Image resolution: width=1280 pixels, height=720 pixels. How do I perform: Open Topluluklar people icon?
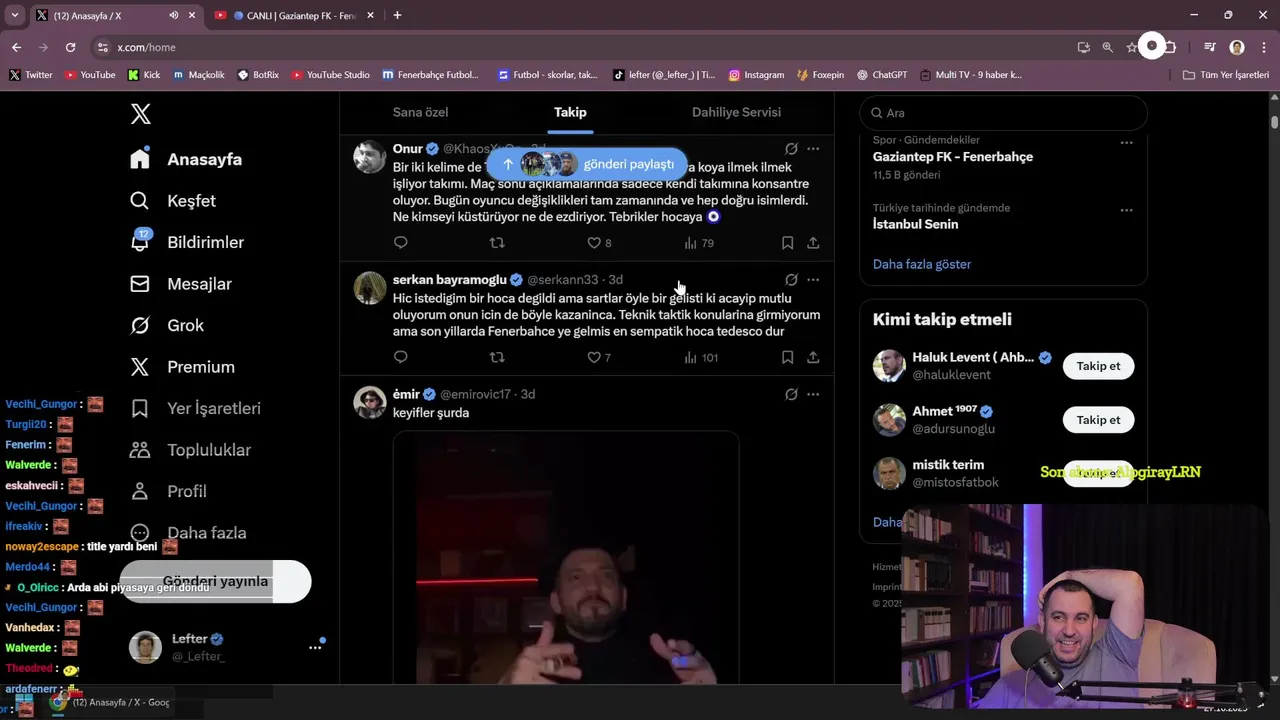click(140, 450)
